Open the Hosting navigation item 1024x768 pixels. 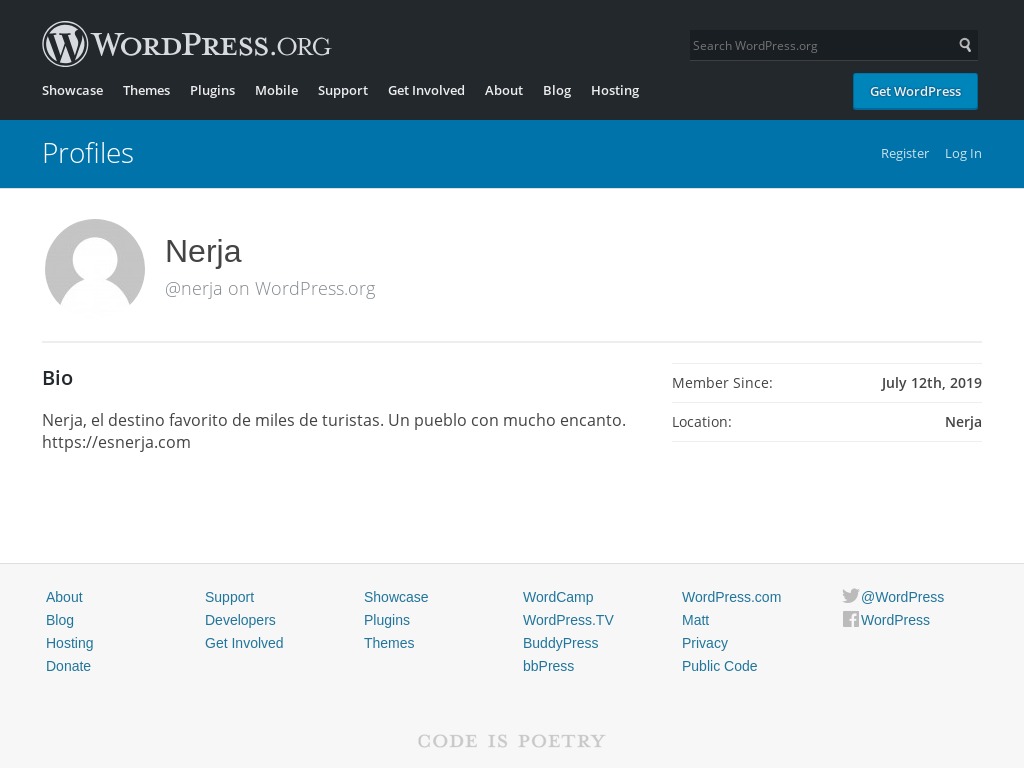614,90
